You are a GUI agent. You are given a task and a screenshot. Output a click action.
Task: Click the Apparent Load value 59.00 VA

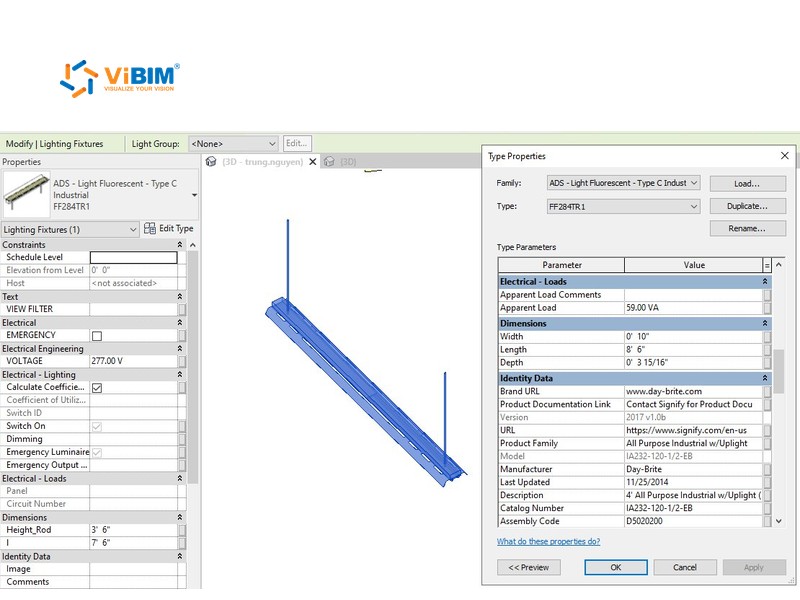pyautogui.click(x=693, y=308)
